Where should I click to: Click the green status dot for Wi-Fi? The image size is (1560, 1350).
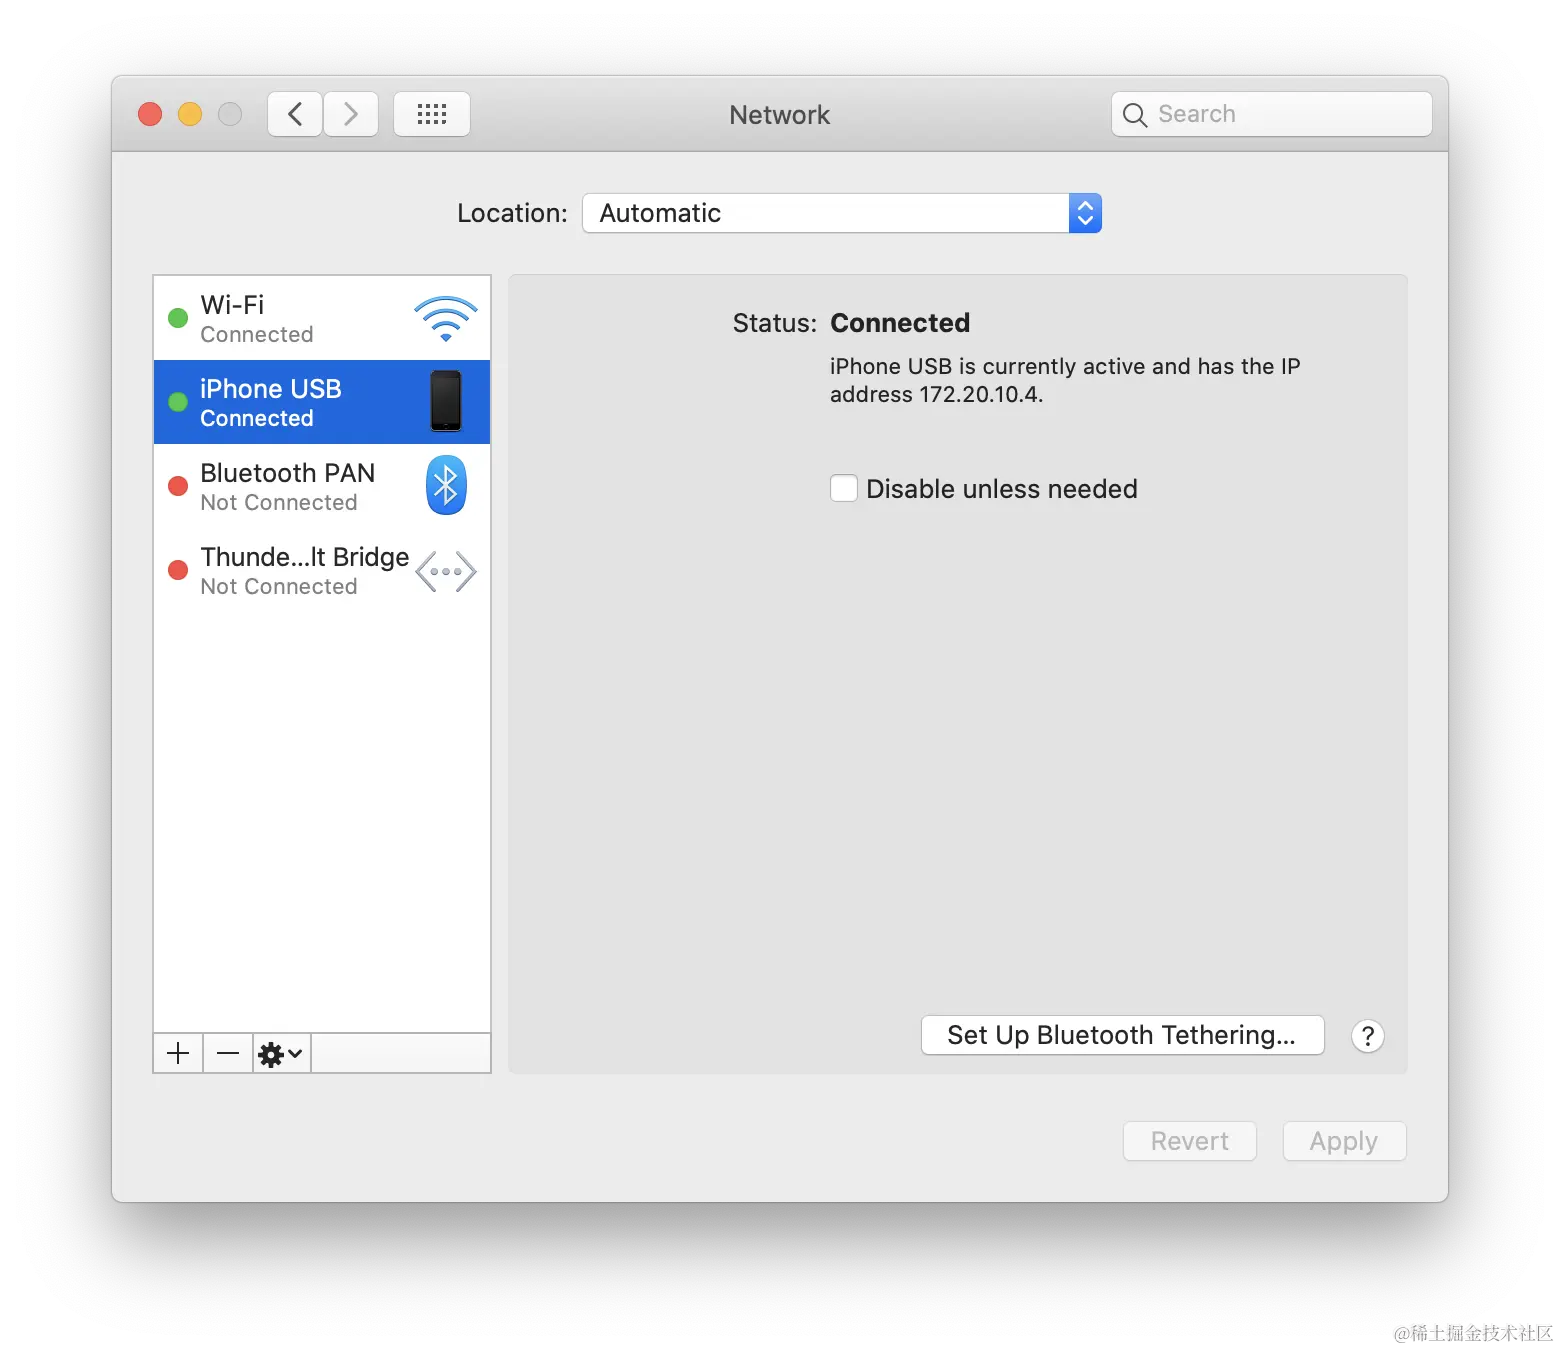[x=178, y=318]
